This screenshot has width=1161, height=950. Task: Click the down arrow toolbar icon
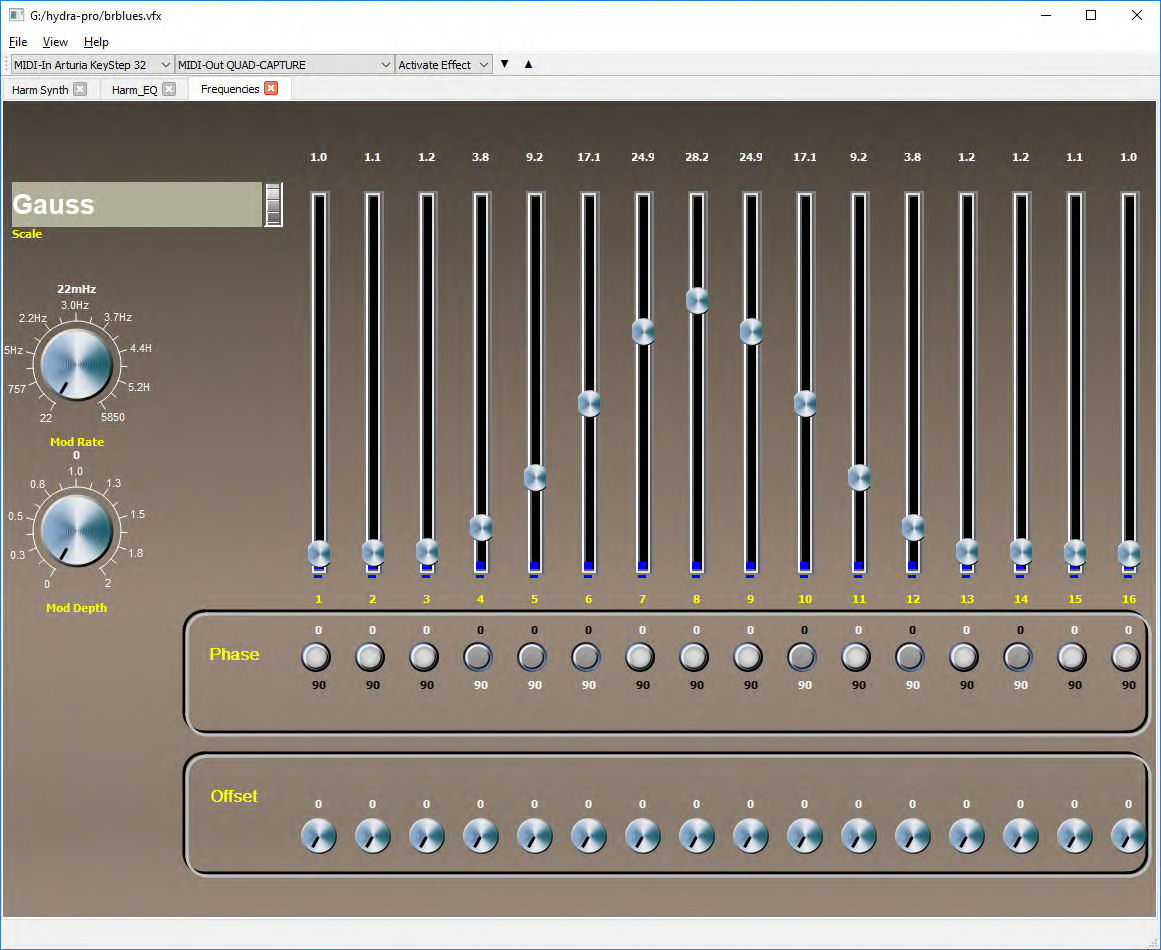(x=504, y=64)
